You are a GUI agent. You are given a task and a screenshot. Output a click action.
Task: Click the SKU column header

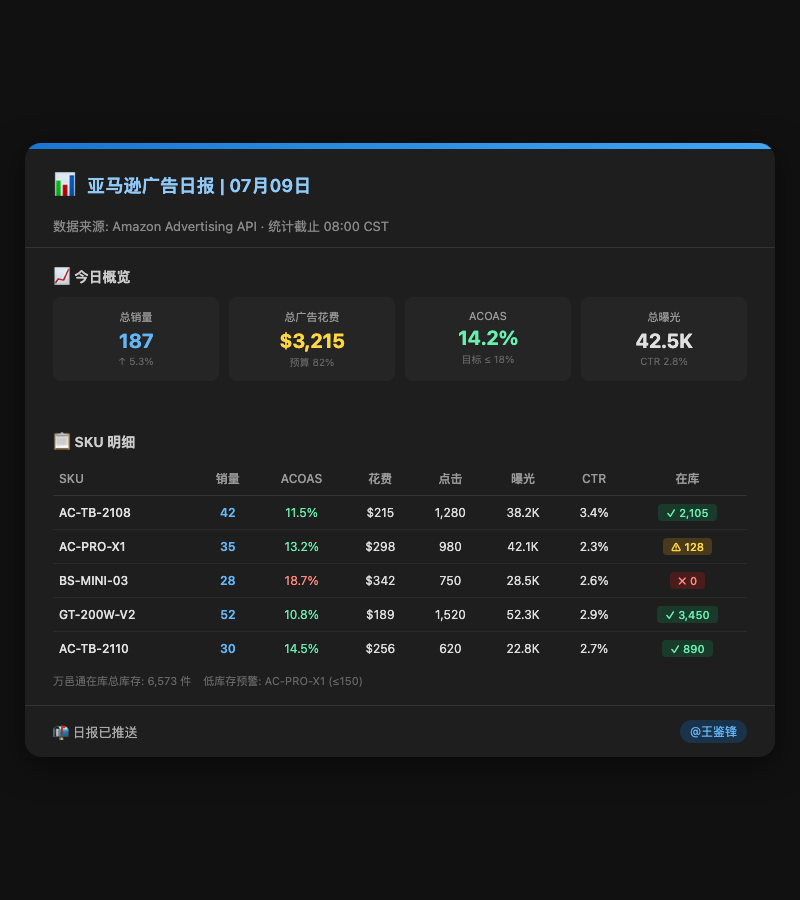tap(71, 479)
